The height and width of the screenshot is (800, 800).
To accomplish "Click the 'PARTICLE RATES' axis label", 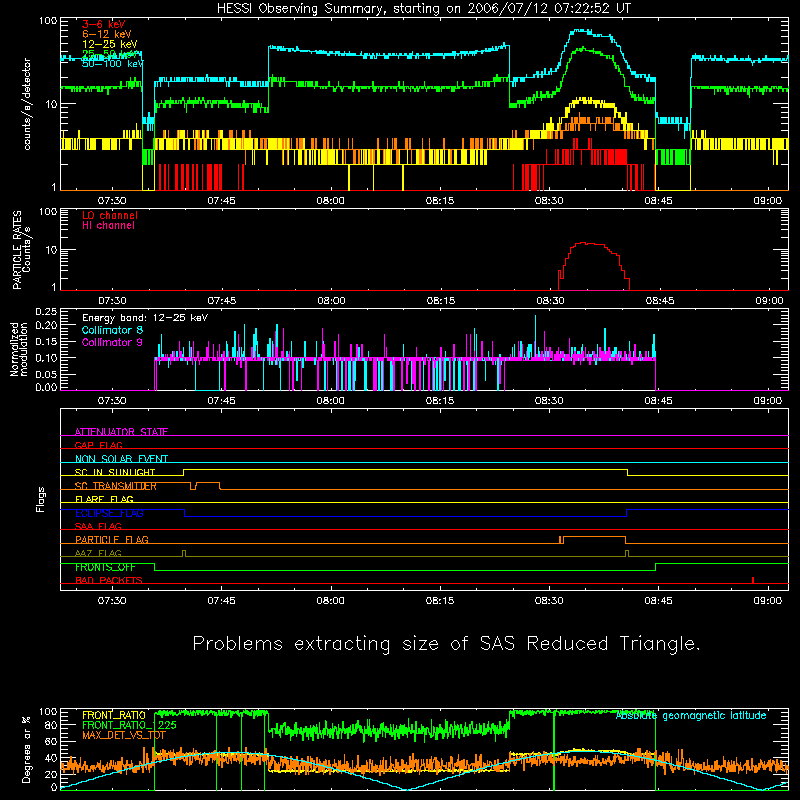I will click(17, 249).
